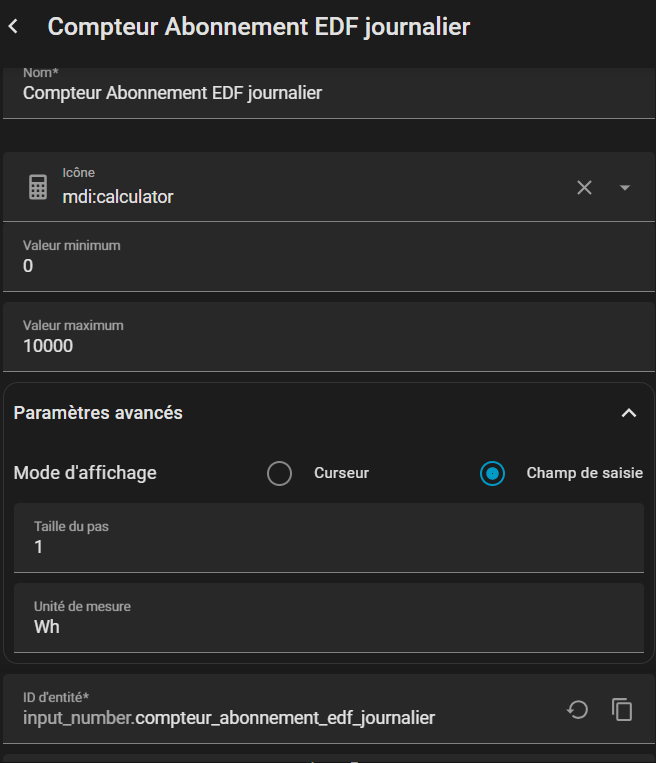The height and width of the screenshot is (763, 656).
Task: Go back using the header arrow
Action: point(14,27)
